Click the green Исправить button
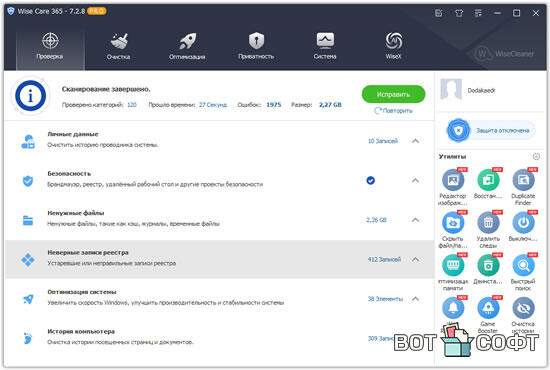This screenshot has height=370, width=550. coord(393,94)
